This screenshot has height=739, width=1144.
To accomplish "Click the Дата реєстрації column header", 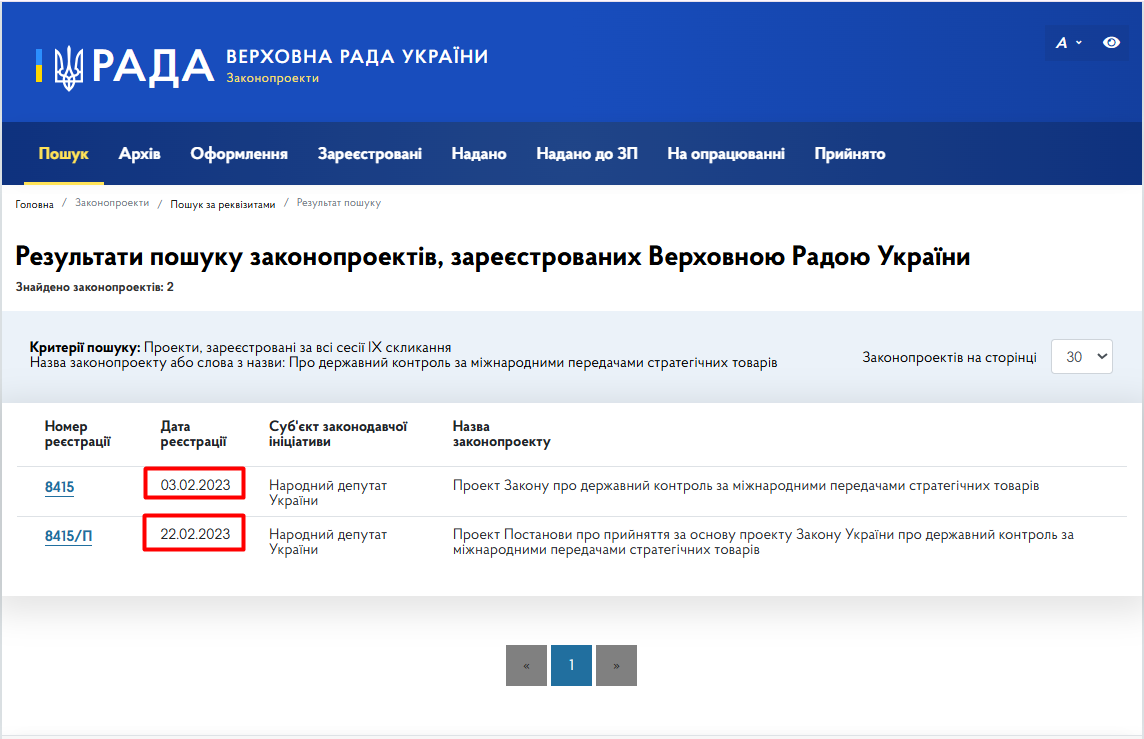I will [193, 433].
